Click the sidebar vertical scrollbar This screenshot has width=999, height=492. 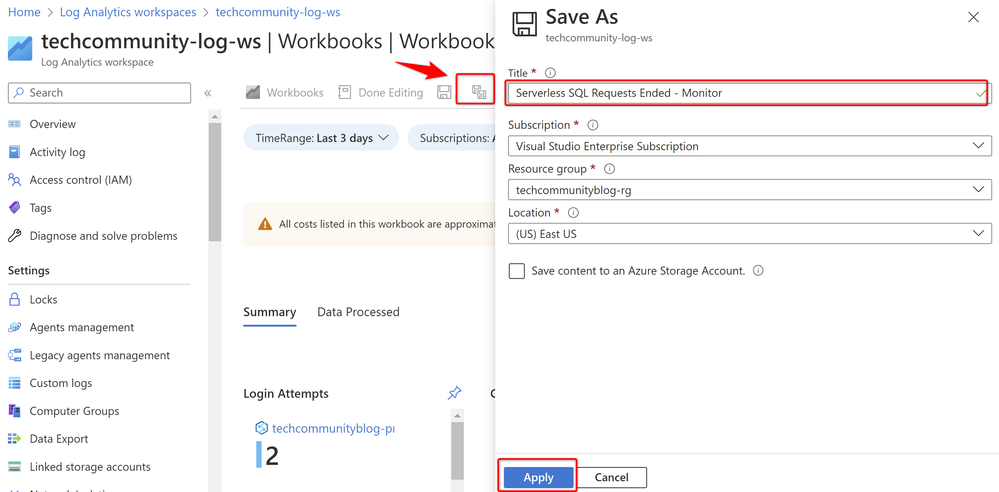215,182
